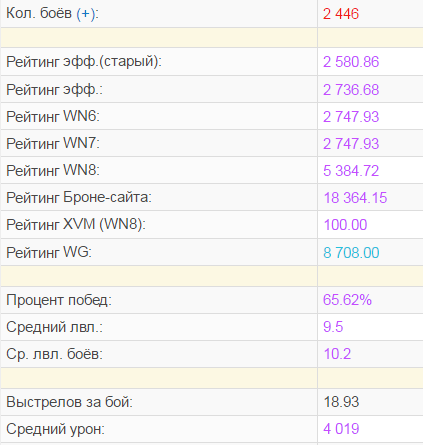The height and width of the screenshot is (445, 423).
Task: Select the XVM value 100.00
Action: tap(345, 225)
